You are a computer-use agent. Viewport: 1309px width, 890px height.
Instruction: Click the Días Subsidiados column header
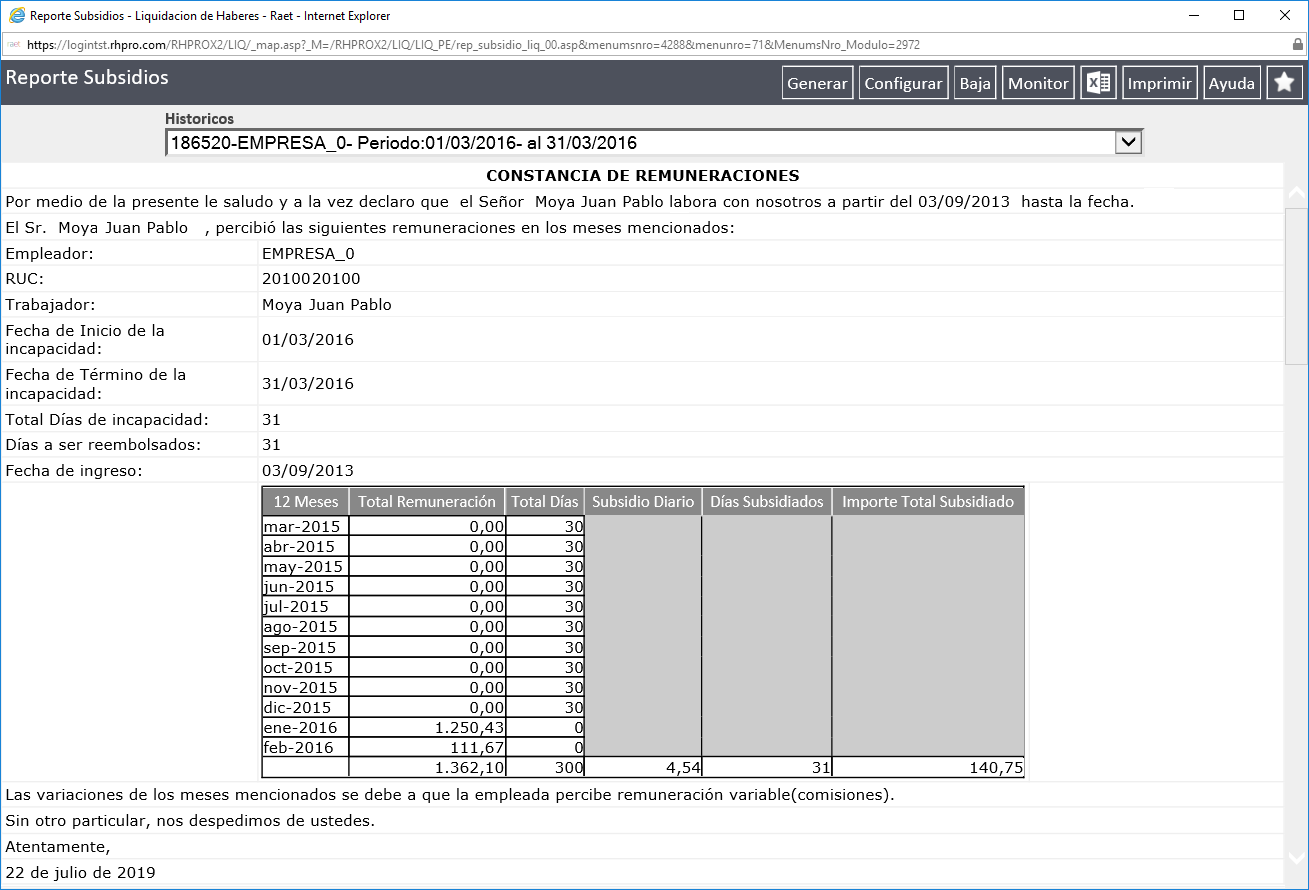[767, 501]
